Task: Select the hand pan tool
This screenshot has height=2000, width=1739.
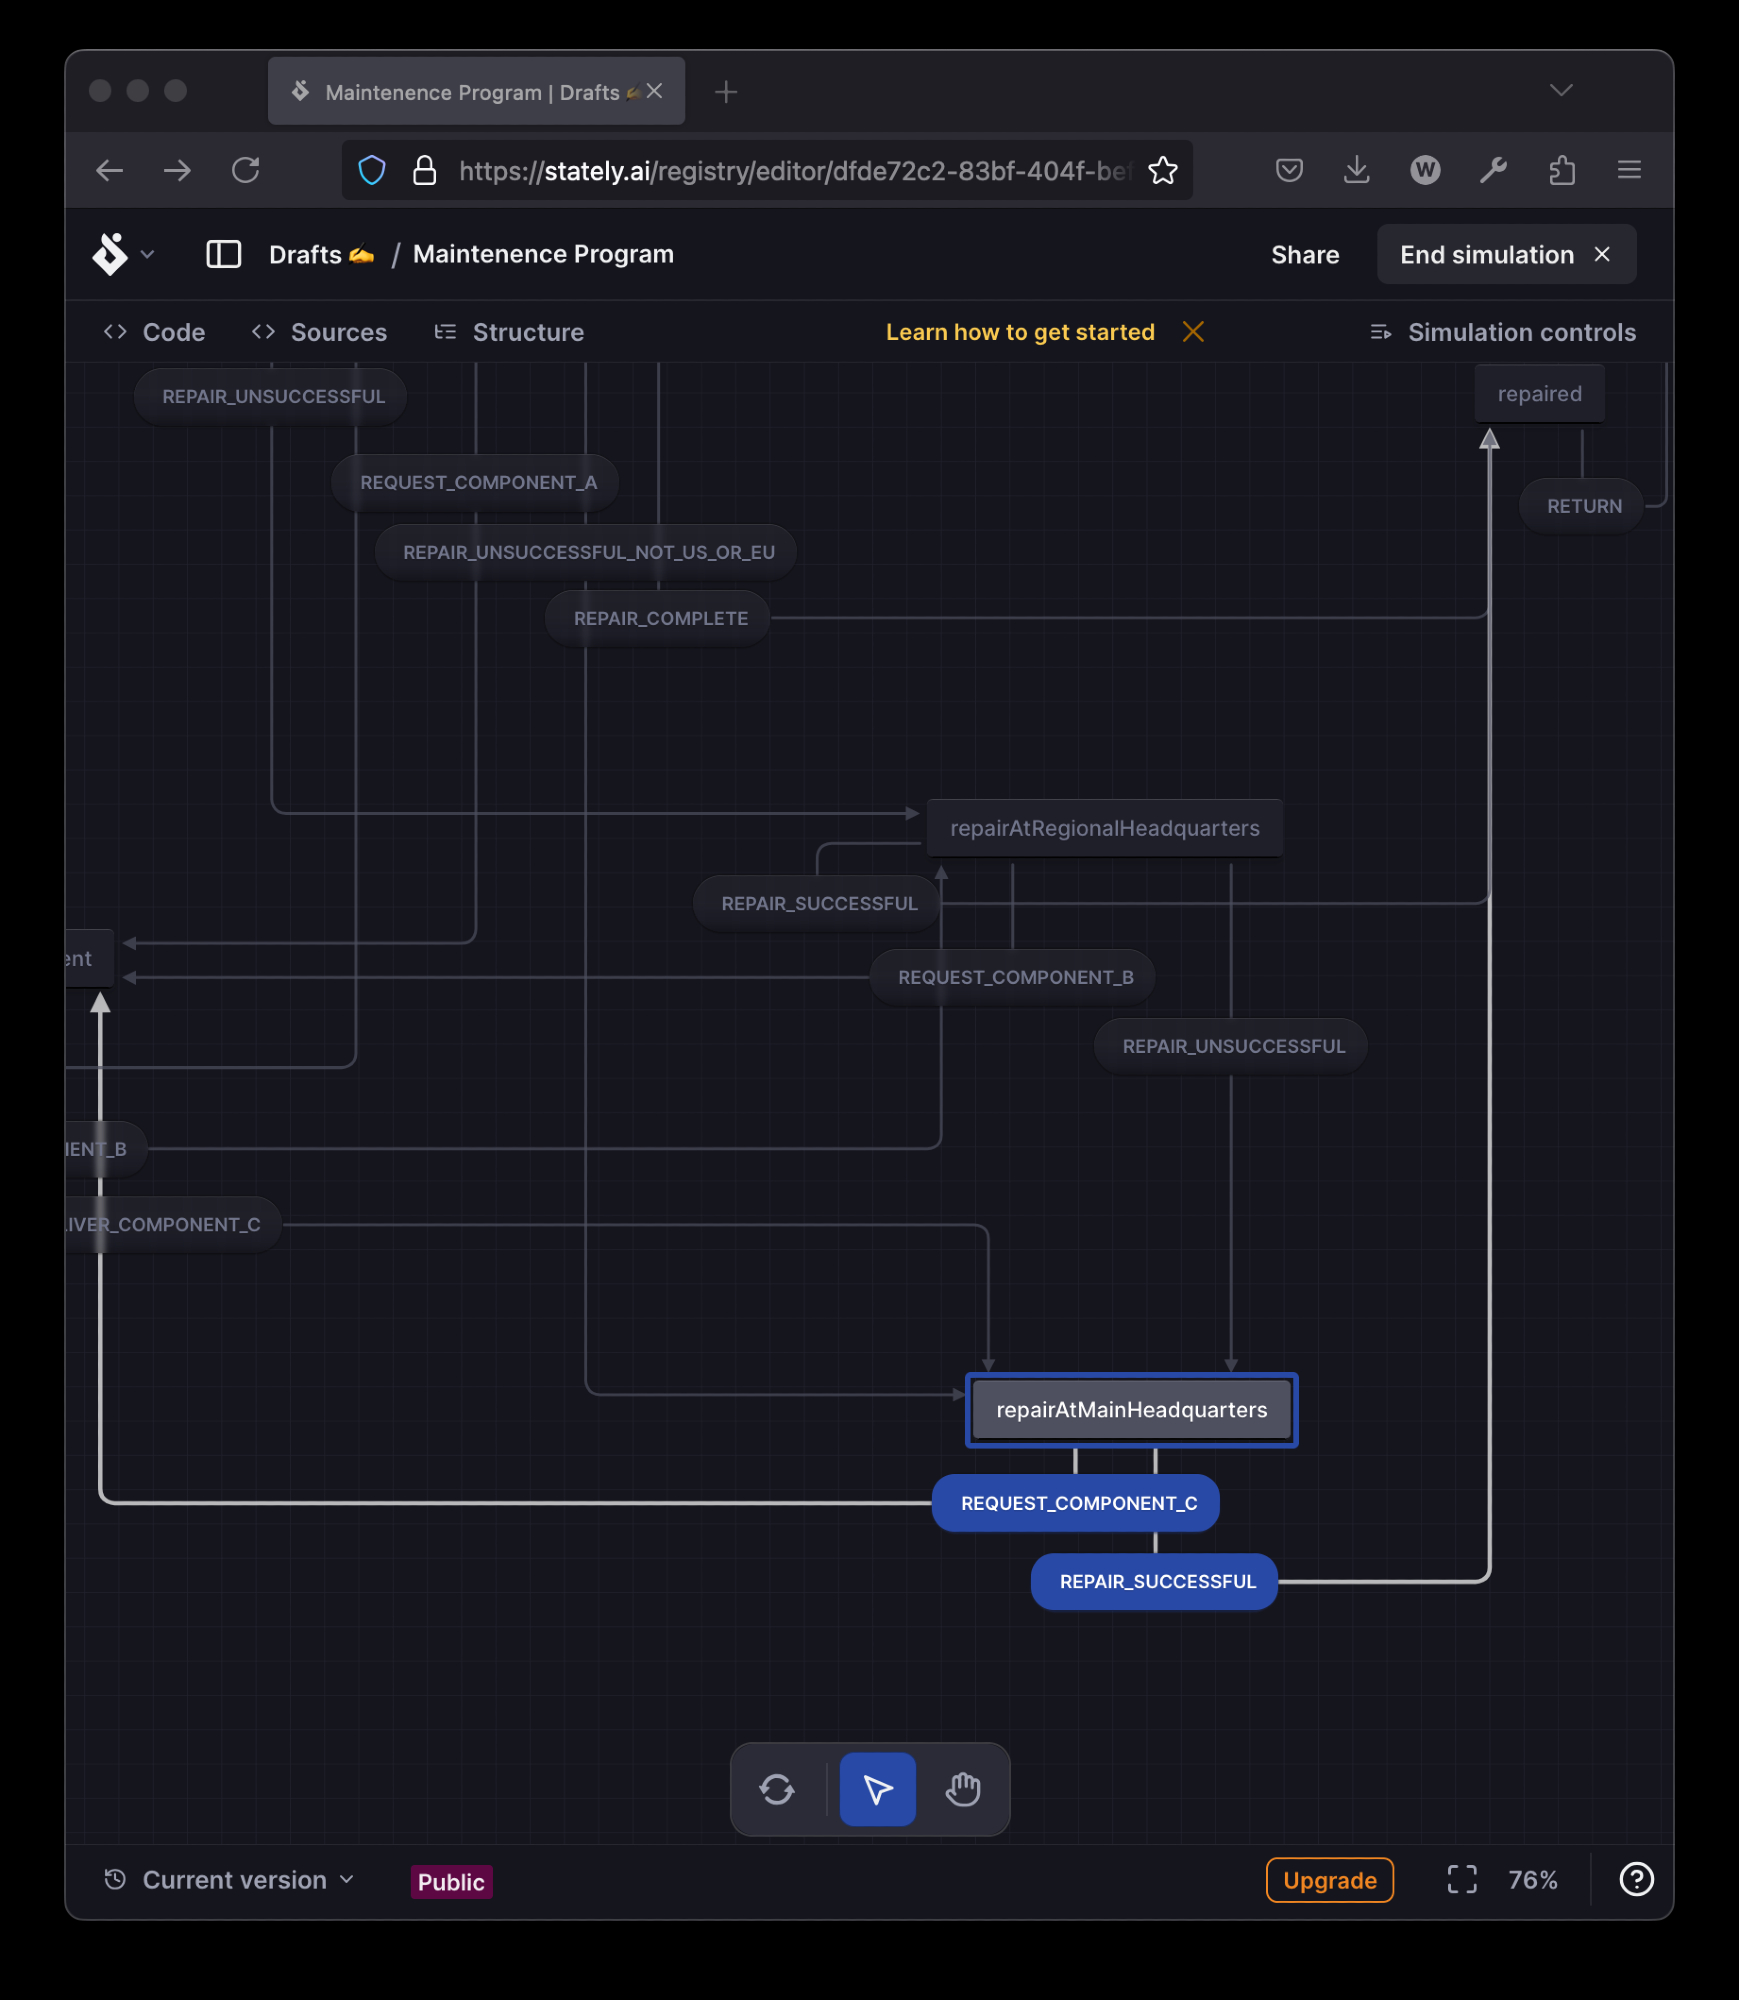Action: (962, 1789)
